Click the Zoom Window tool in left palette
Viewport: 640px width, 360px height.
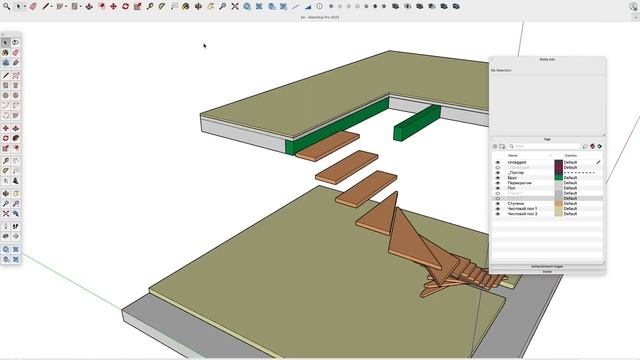[x=16, y=203]
